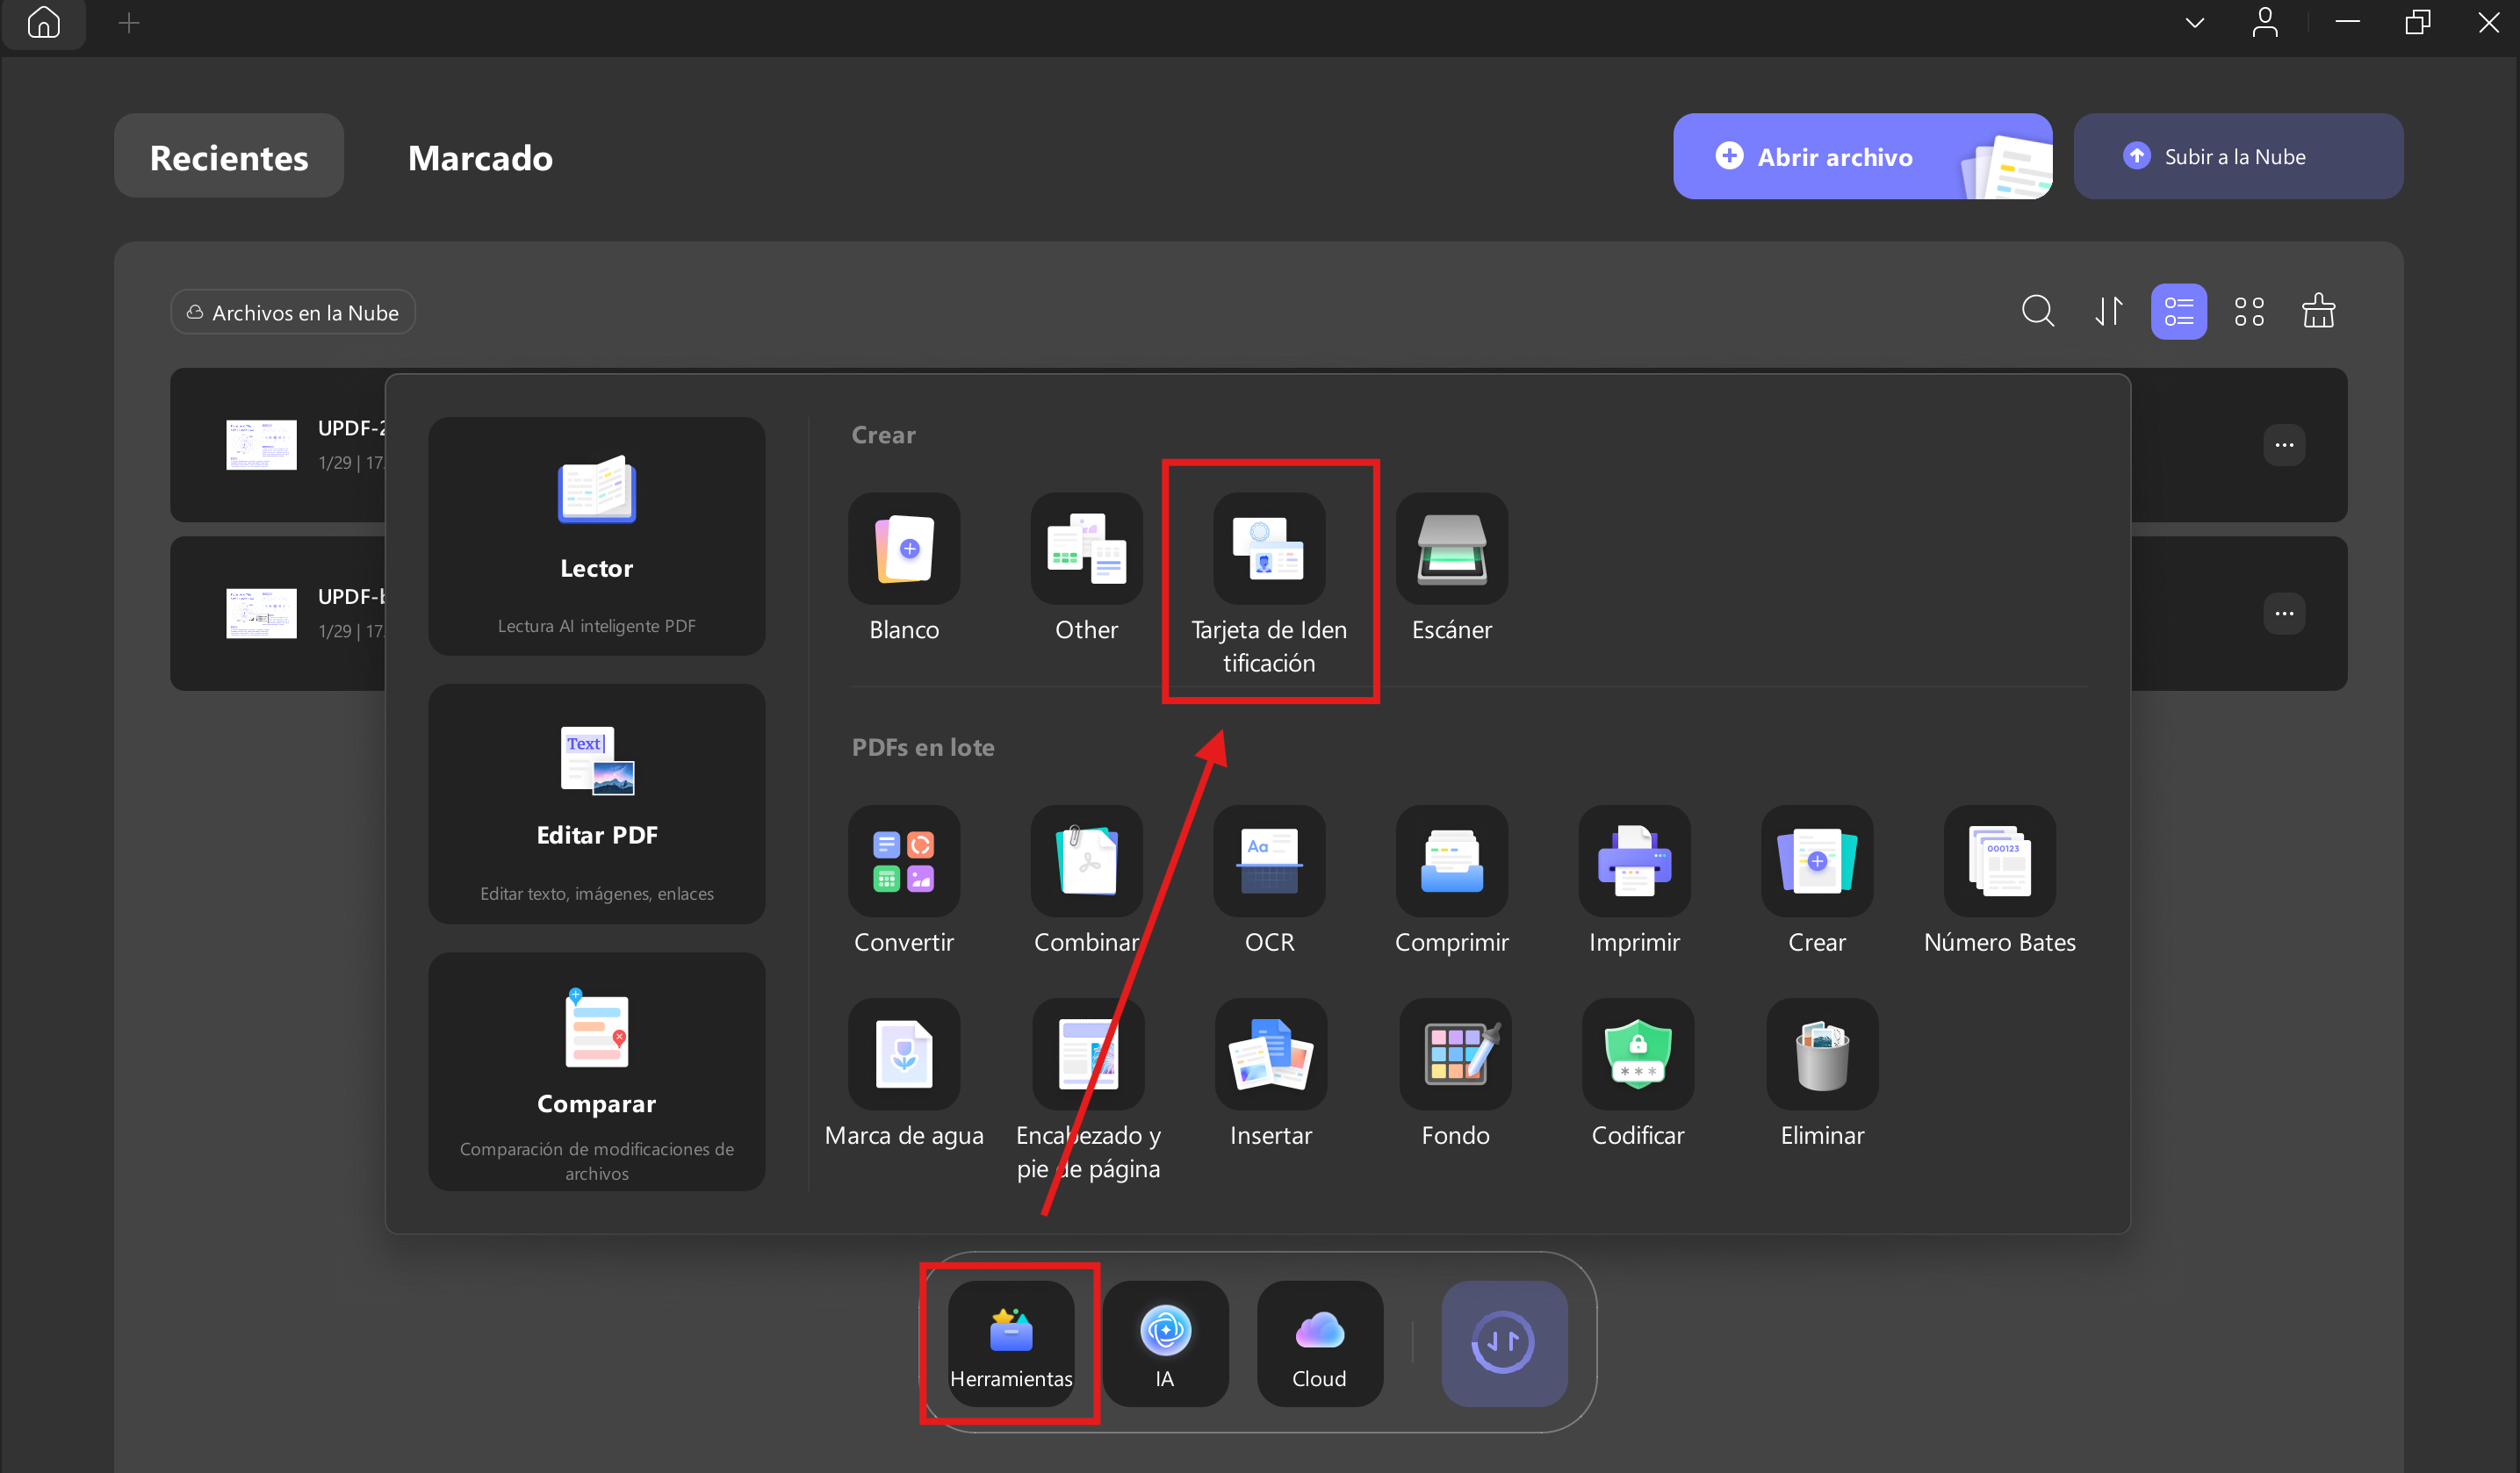This screenshot has width=2520, height=1473.
Task: Select the first UPDF file thumbnail
Action: coord(261,445)
